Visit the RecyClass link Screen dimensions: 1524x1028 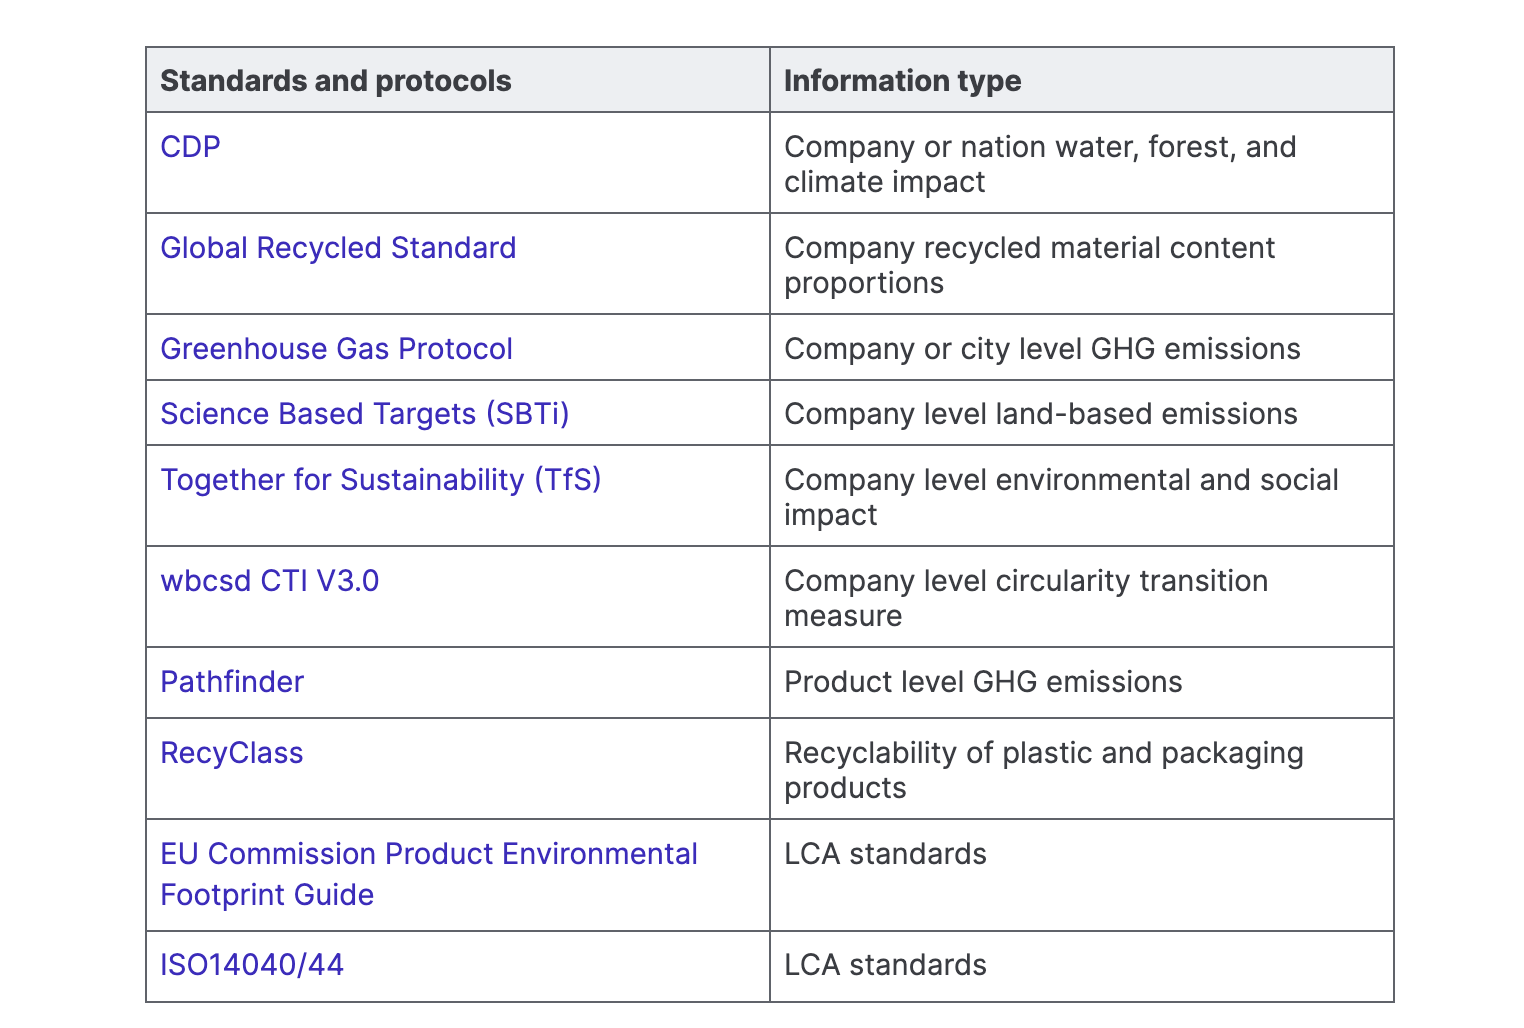[x=231, y=753]
